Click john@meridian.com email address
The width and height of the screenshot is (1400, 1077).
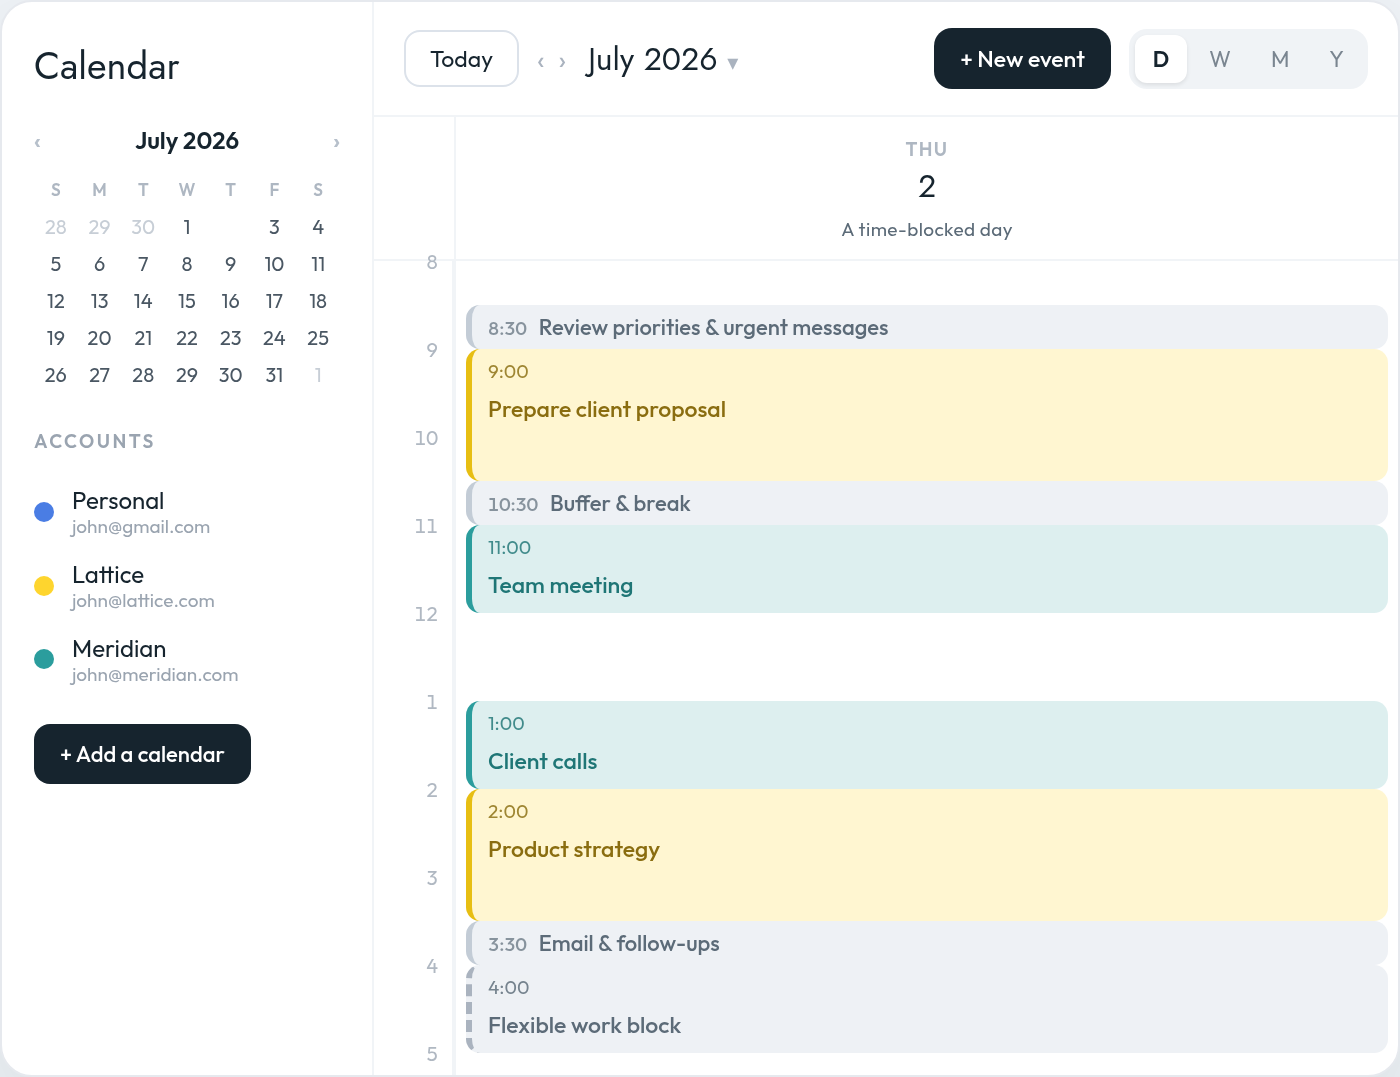pyautogui.click(x=155, y=675)
